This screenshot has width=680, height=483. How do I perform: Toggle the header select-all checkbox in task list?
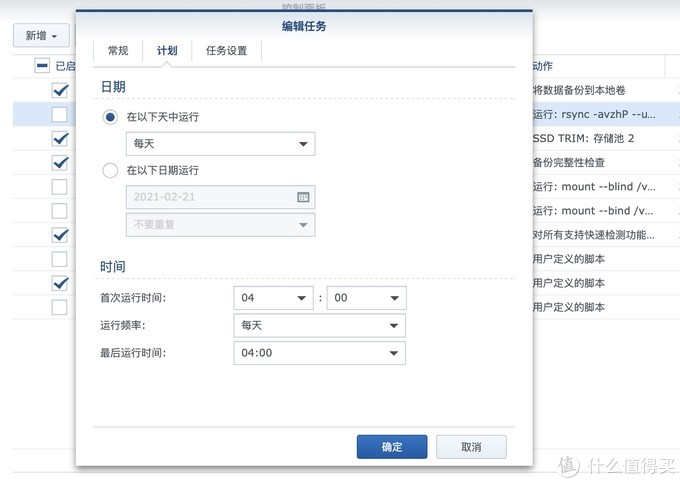click(42, 66)
